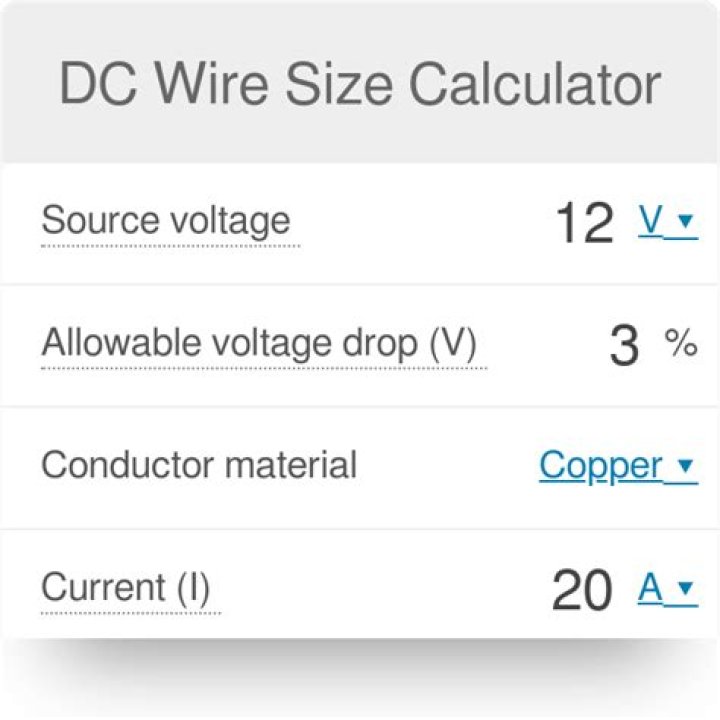Open the source voltage unit dropdown
Image resolution: width=720 pixels, height=720 pixels.
(x=666, y=222)
